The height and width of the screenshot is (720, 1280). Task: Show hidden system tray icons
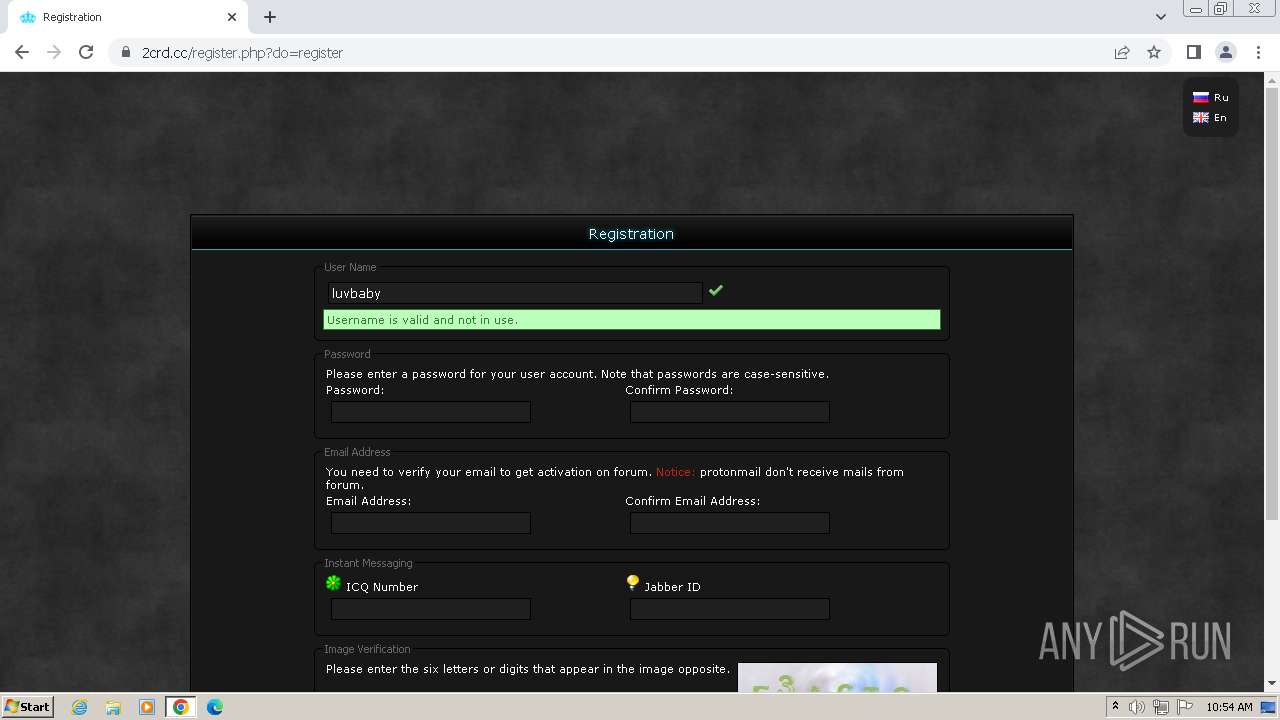point(1115,707)
